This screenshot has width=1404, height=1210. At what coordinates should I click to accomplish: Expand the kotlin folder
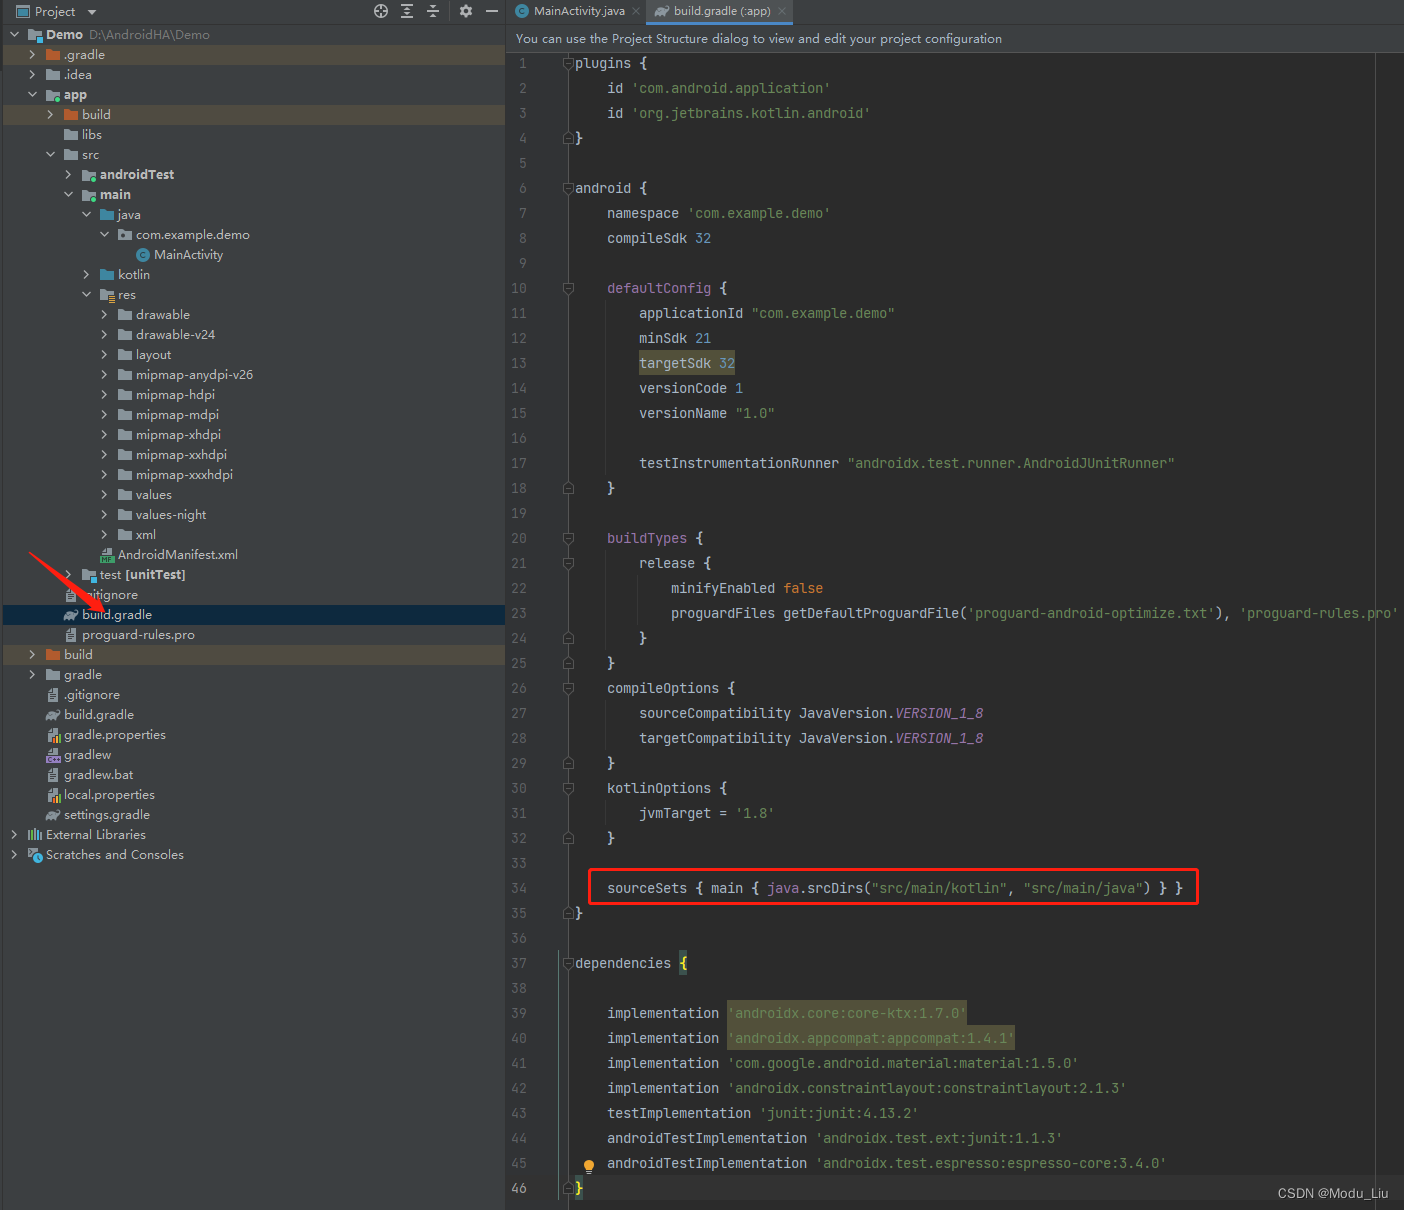(x=86, y=275)
